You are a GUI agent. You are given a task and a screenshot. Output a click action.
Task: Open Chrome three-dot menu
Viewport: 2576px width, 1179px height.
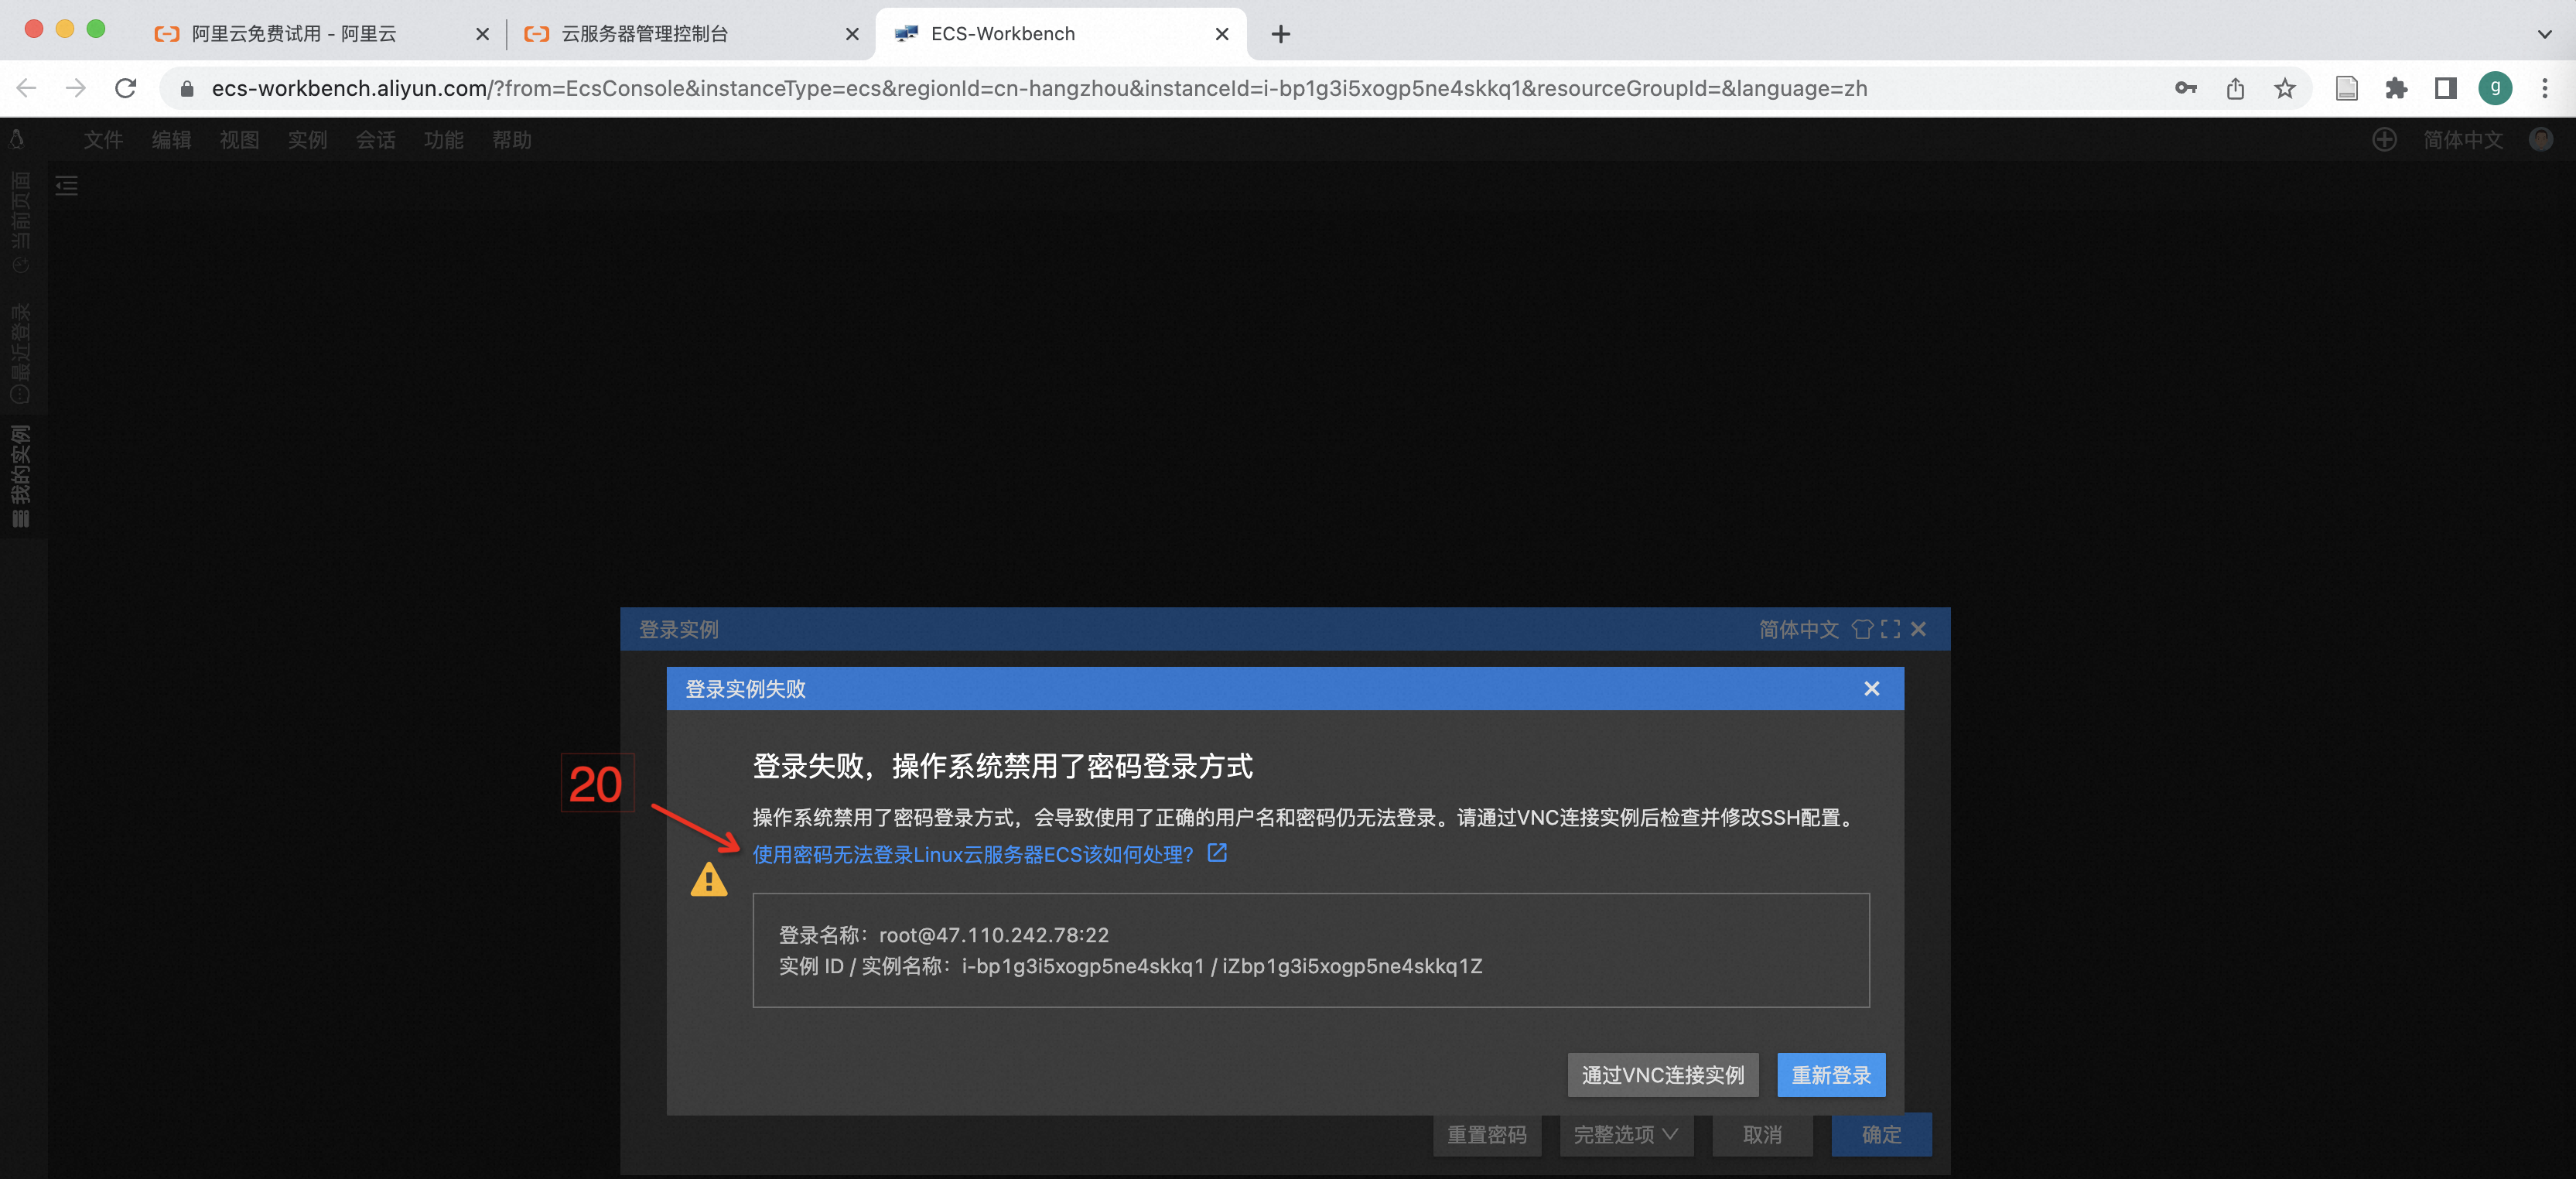2544,88
